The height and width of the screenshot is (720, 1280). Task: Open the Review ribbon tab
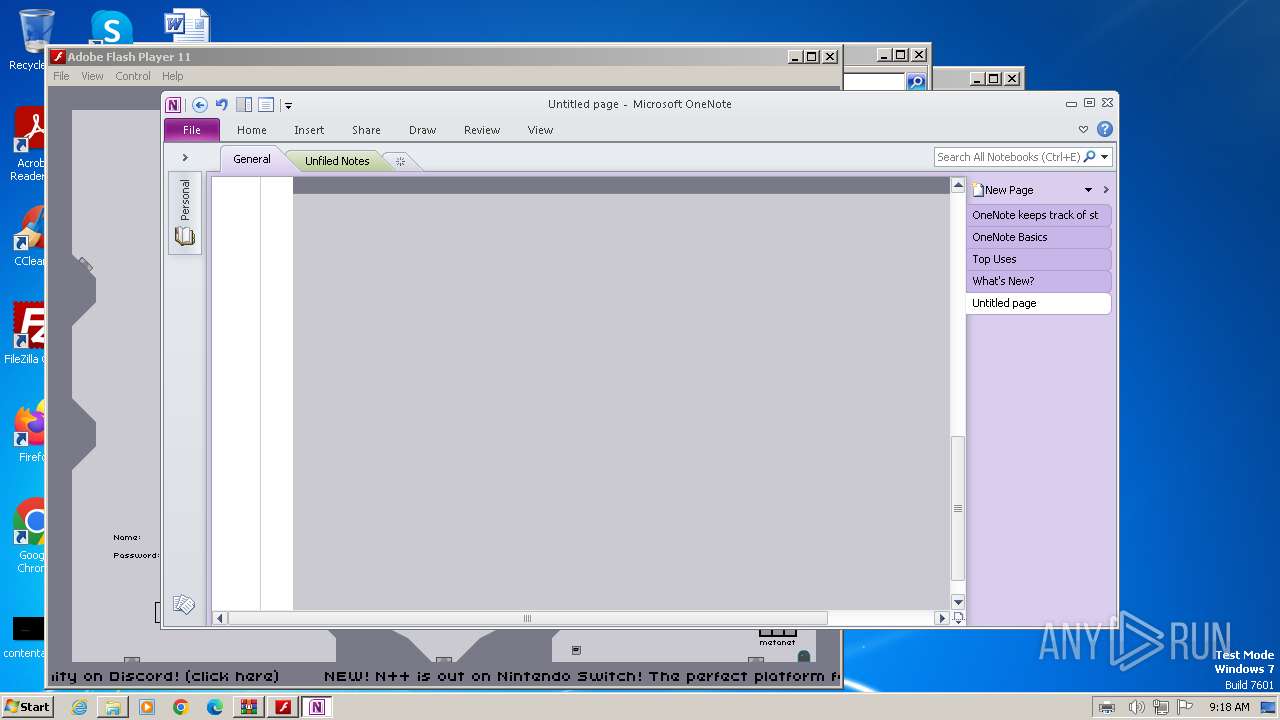[482, 130]
